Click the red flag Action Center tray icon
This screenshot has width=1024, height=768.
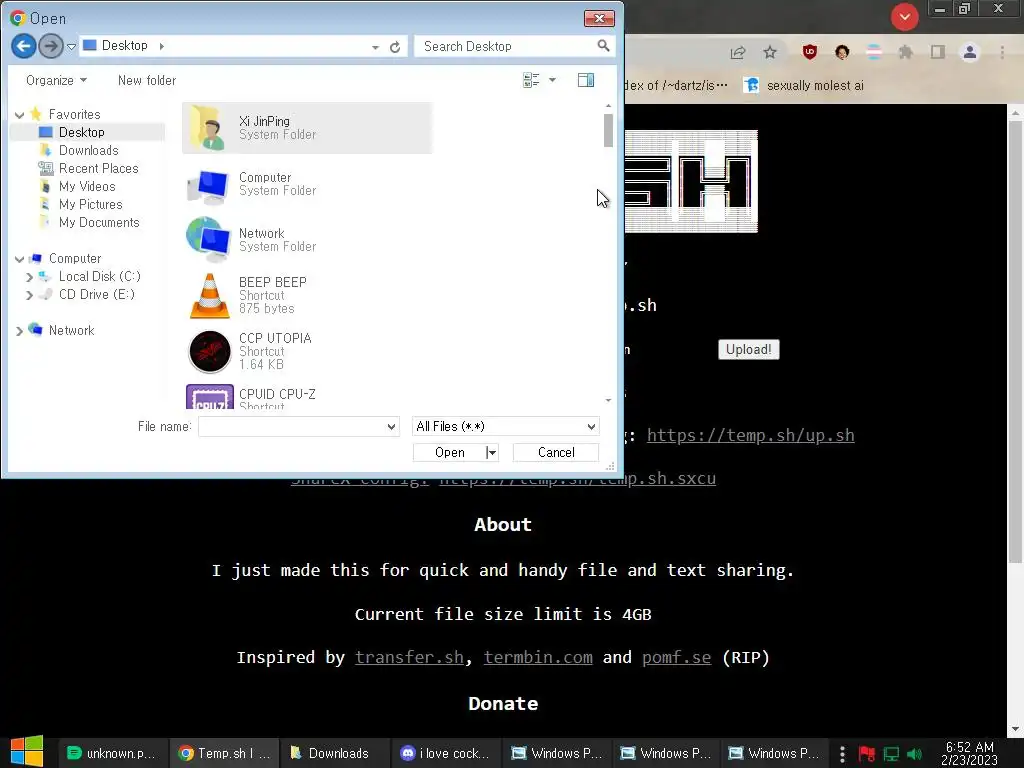tap(867, 754)
